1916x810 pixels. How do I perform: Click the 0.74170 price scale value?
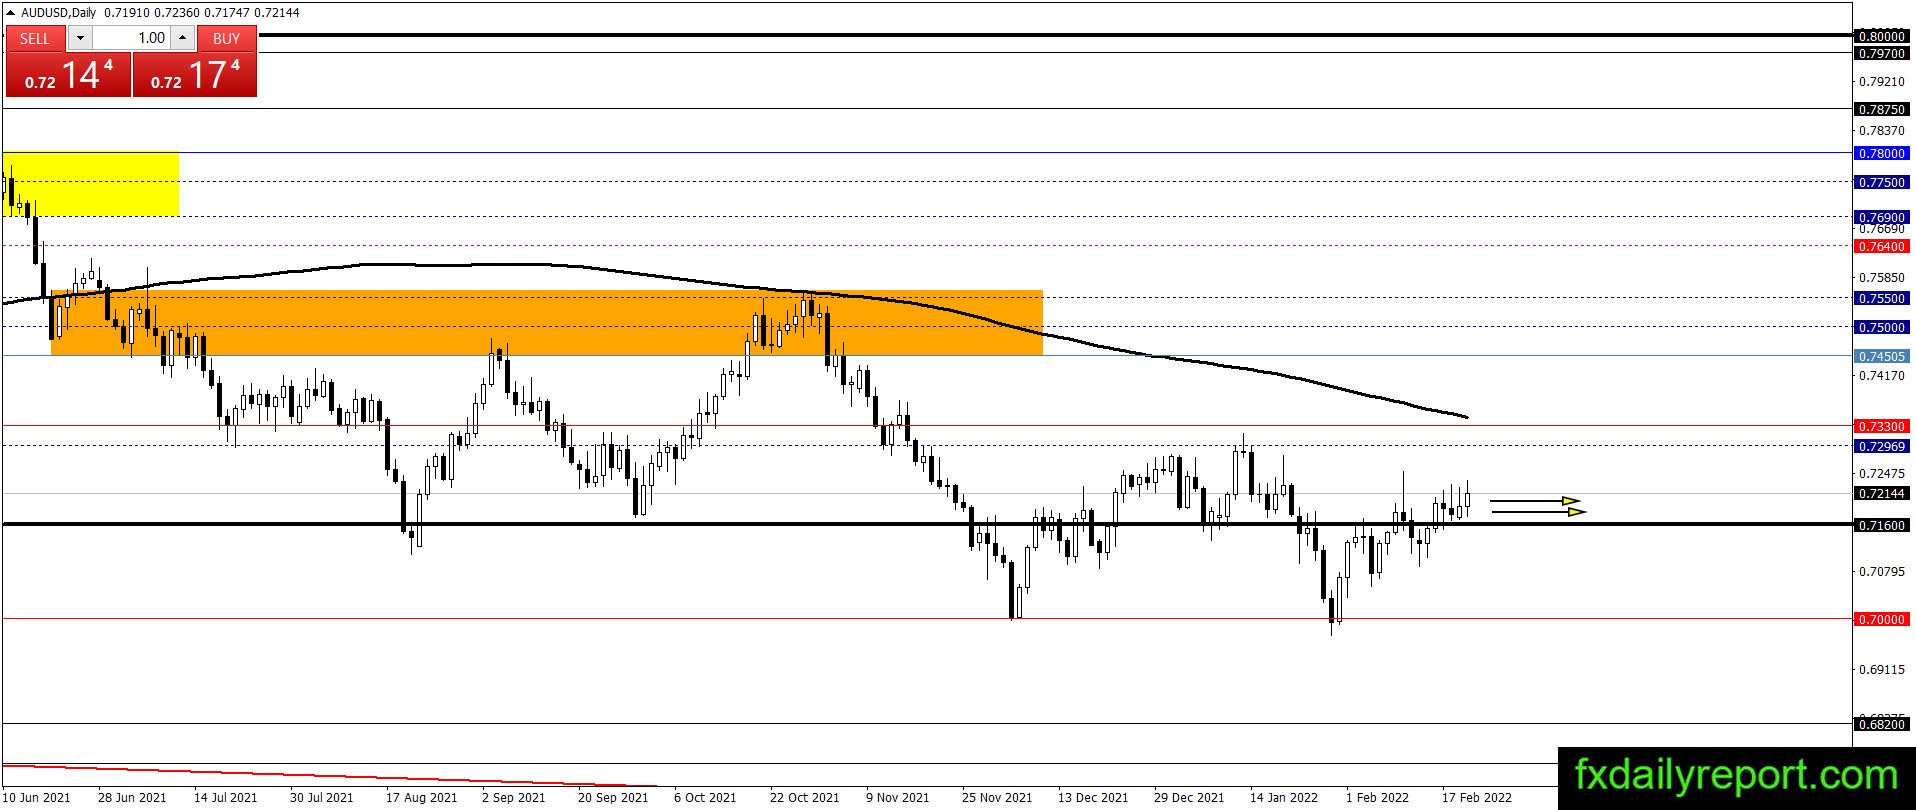tap(1881, 376)
